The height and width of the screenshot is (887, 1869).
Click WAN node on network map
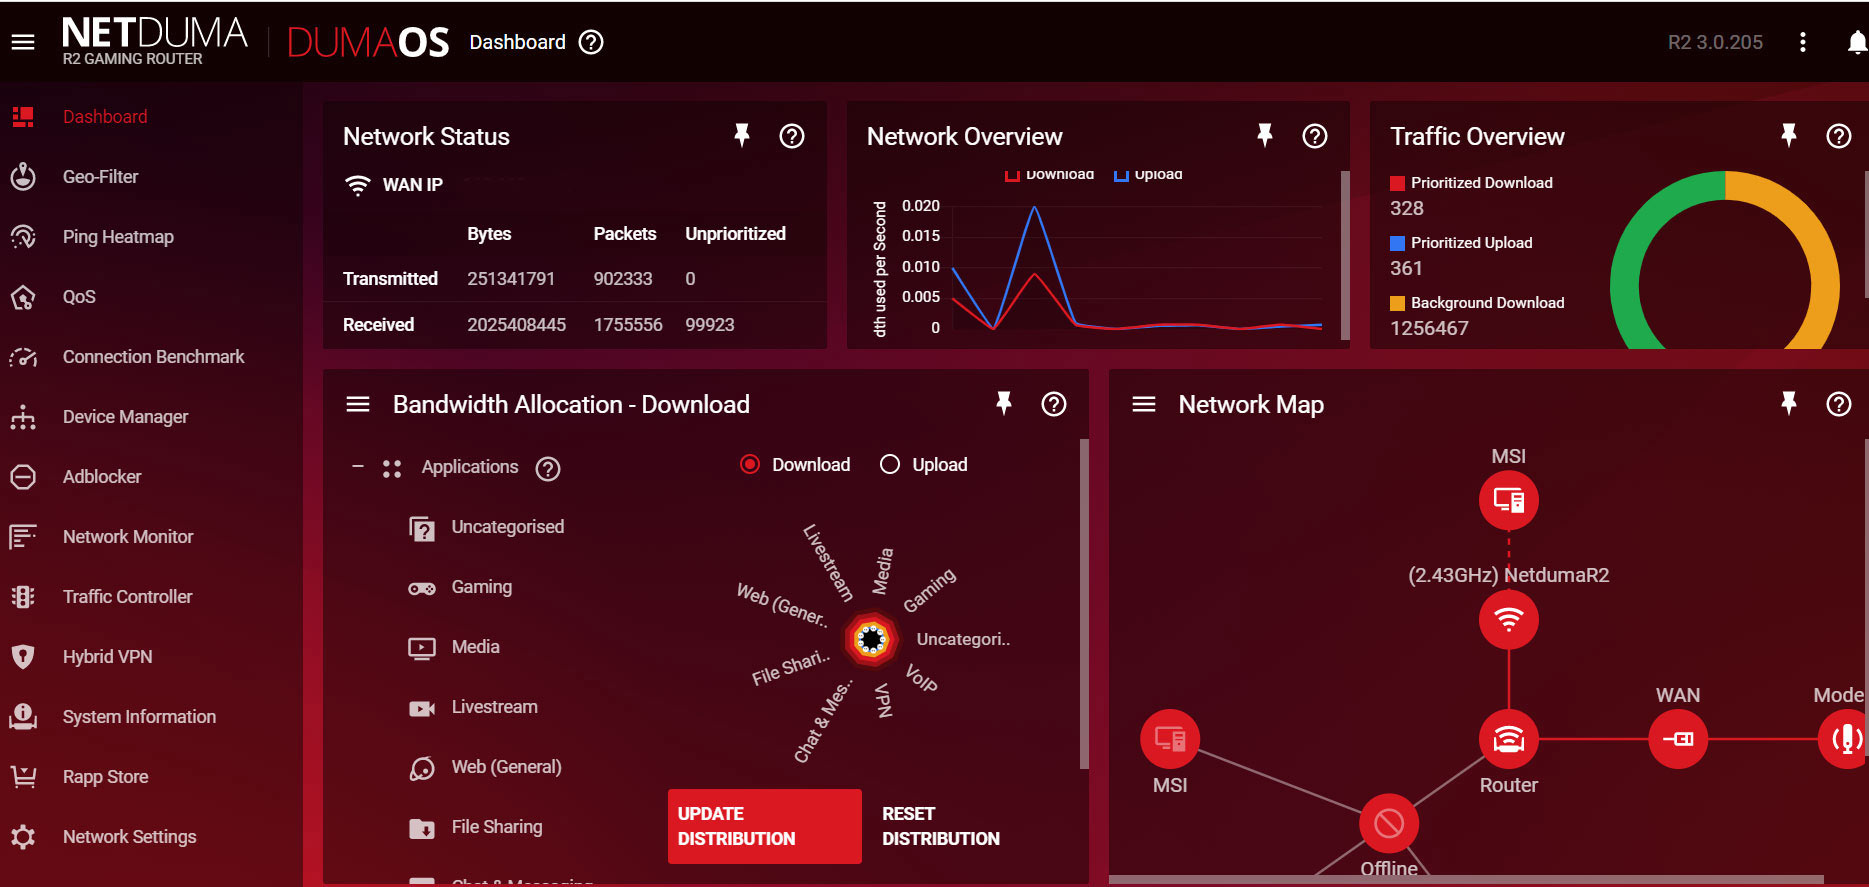click(x=1678, y=739)
